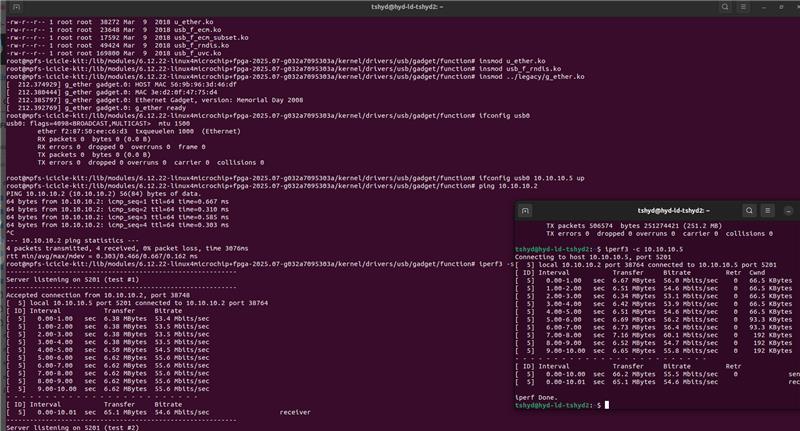Click the 'ifconfig usb0 10.10.10.5 up' command

(531, 178)
